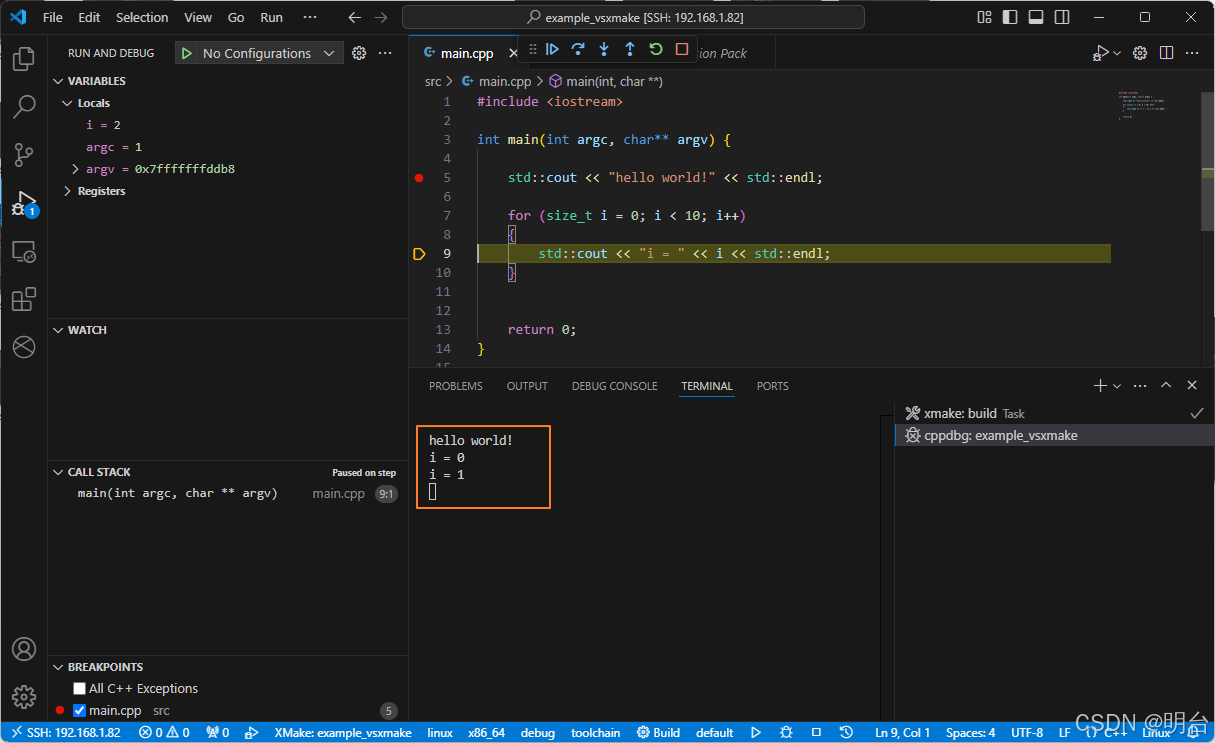Click the debug Step Over button
The width and height of the screenshot is (1215, 743).
578,49
